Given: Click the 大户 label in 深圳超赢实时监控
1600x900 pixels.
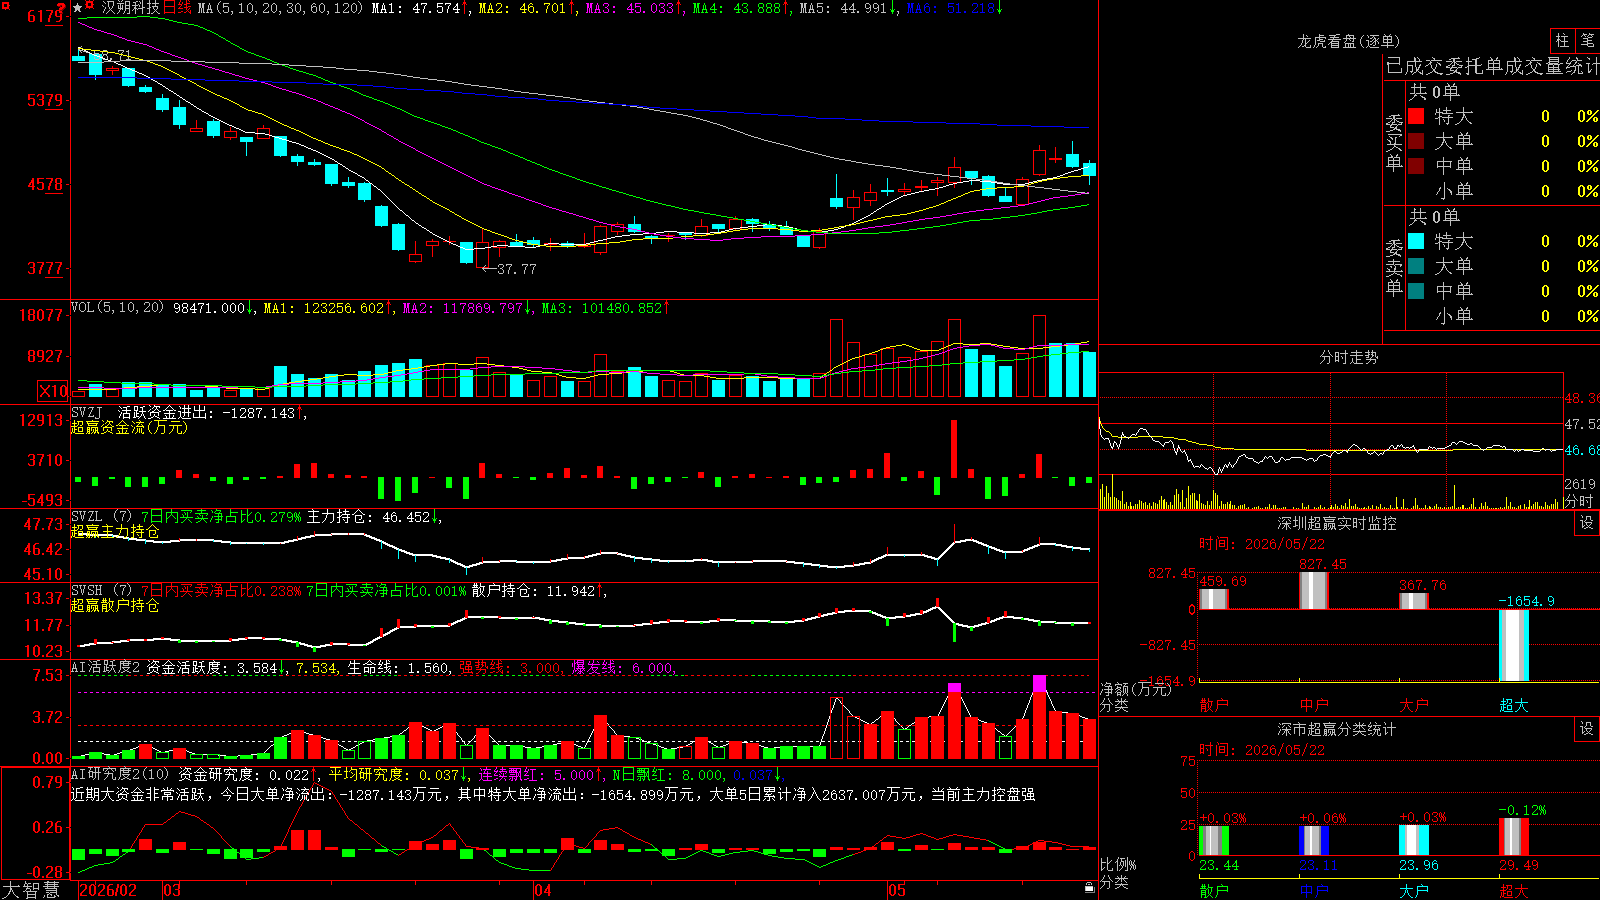Looking at the screenshot, I should coord(1414,705).
